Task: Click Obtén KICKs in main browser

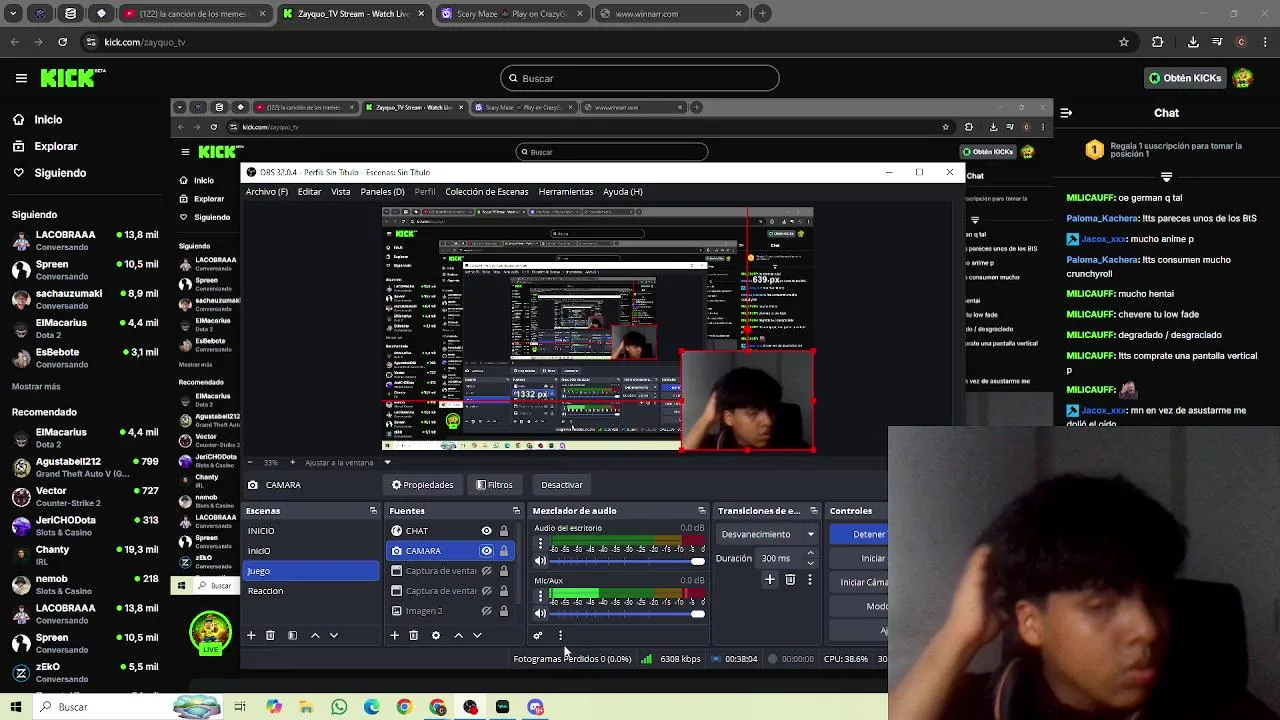Action: [x=1186, y=78]
